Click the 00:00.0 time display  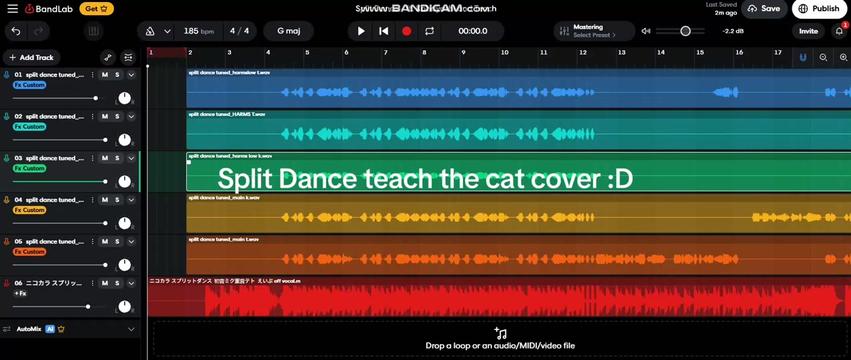473,31
